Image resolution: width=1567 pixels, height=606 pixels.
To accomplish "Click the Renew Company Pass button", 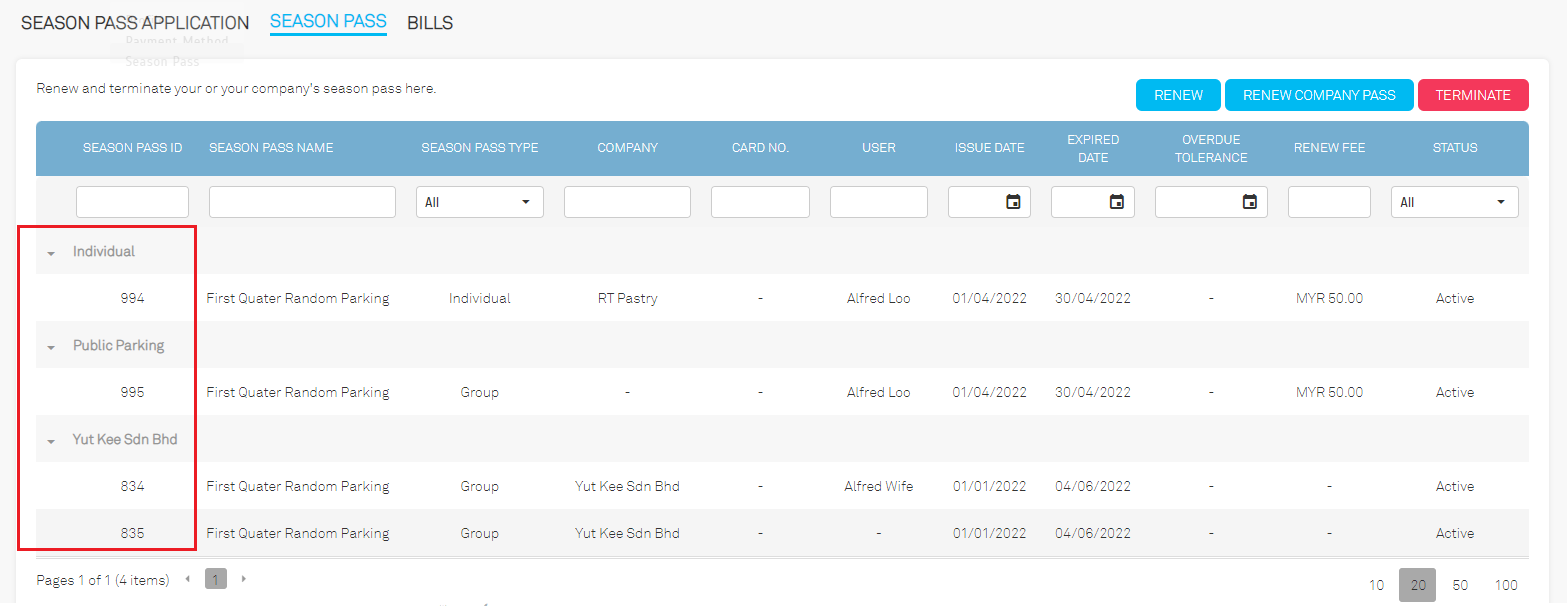I will coord(1318,95).
